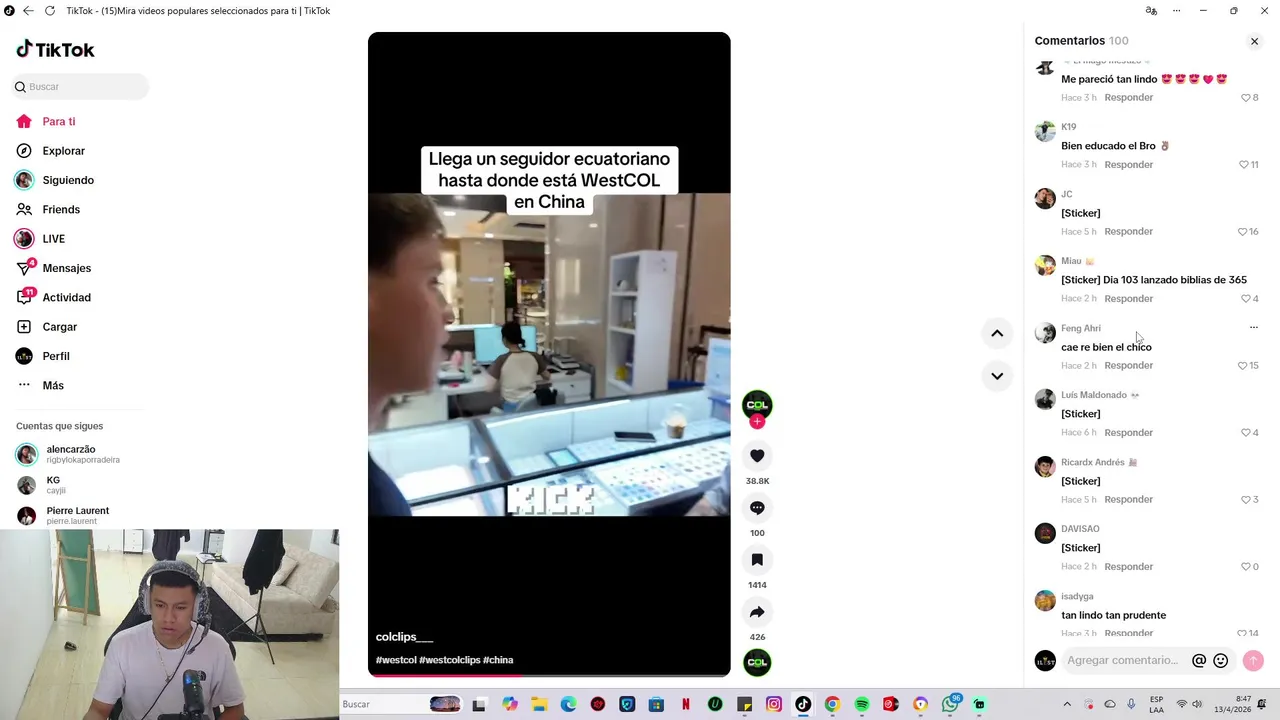This screenshot has width=1280, height=720.
Task: Go to next video with down arrow
Action: 997,376
